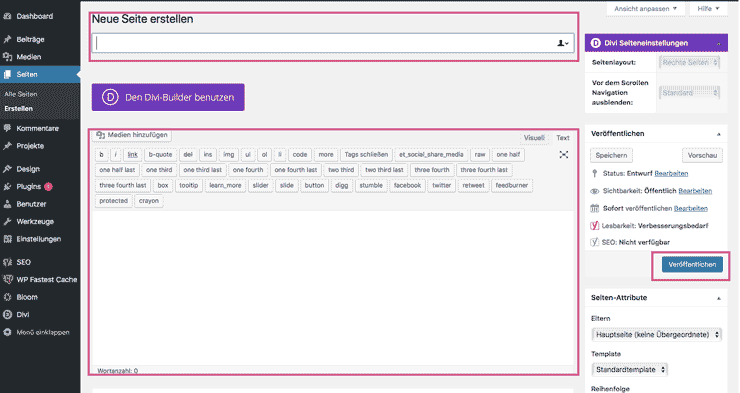Image resolution: width=740 pixels, height=393 pixels.
Task: Click the user icon in title field
Action: click(563, 43)
